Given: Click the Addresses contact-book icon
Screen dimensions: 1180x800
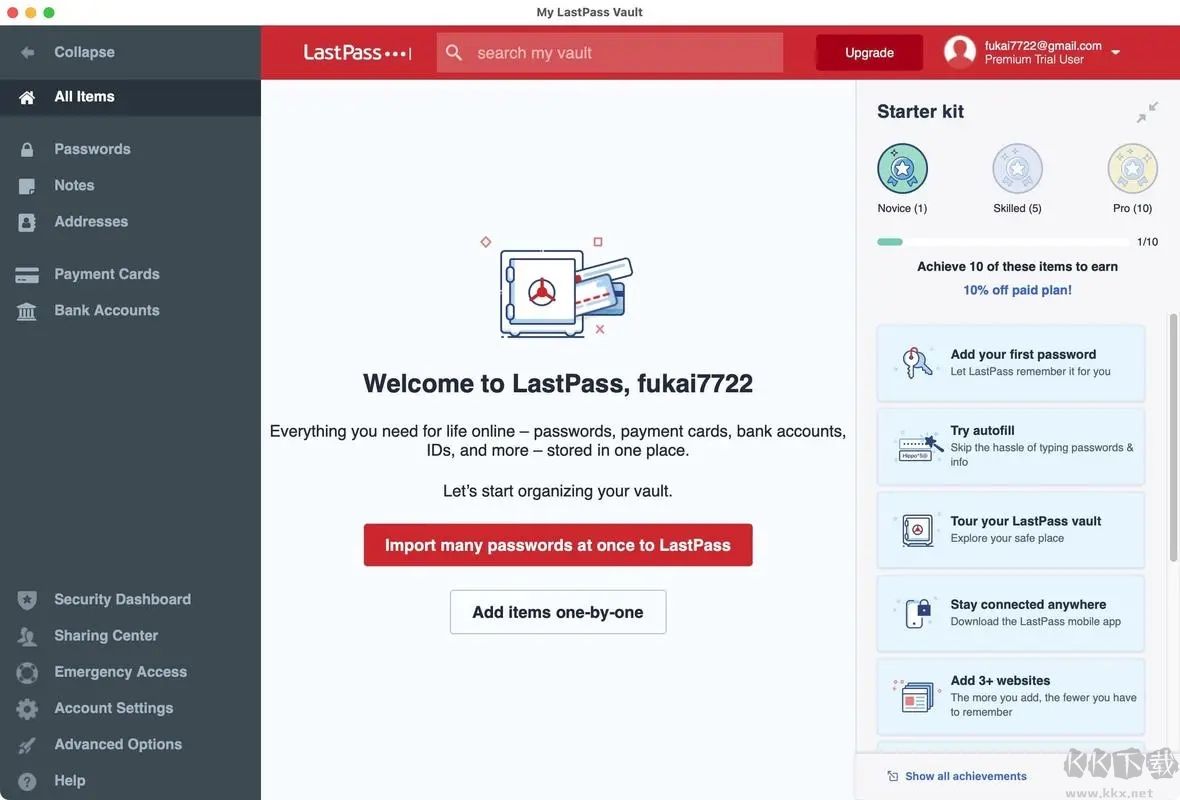Looking at the screenshot, I should pos(27,222).
